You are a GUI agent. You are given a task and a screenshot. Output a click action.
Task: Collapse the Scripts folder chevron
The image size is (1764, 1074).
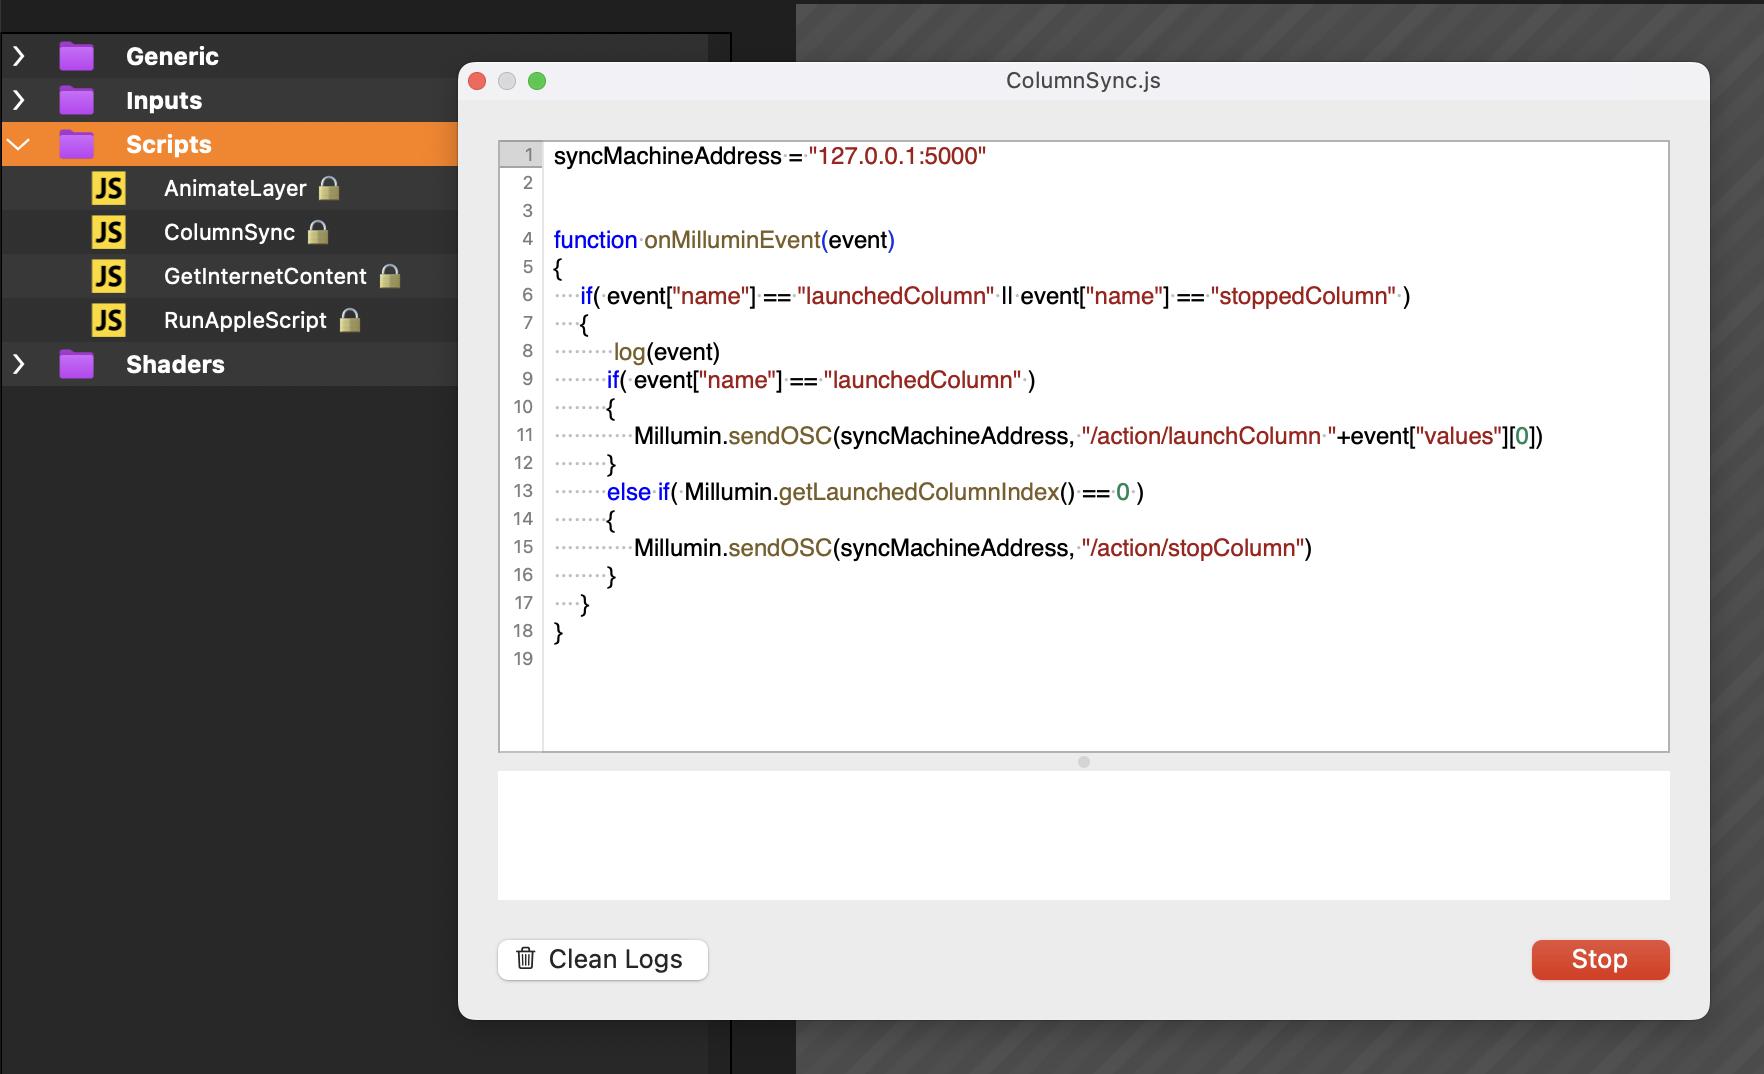(18, 144)
